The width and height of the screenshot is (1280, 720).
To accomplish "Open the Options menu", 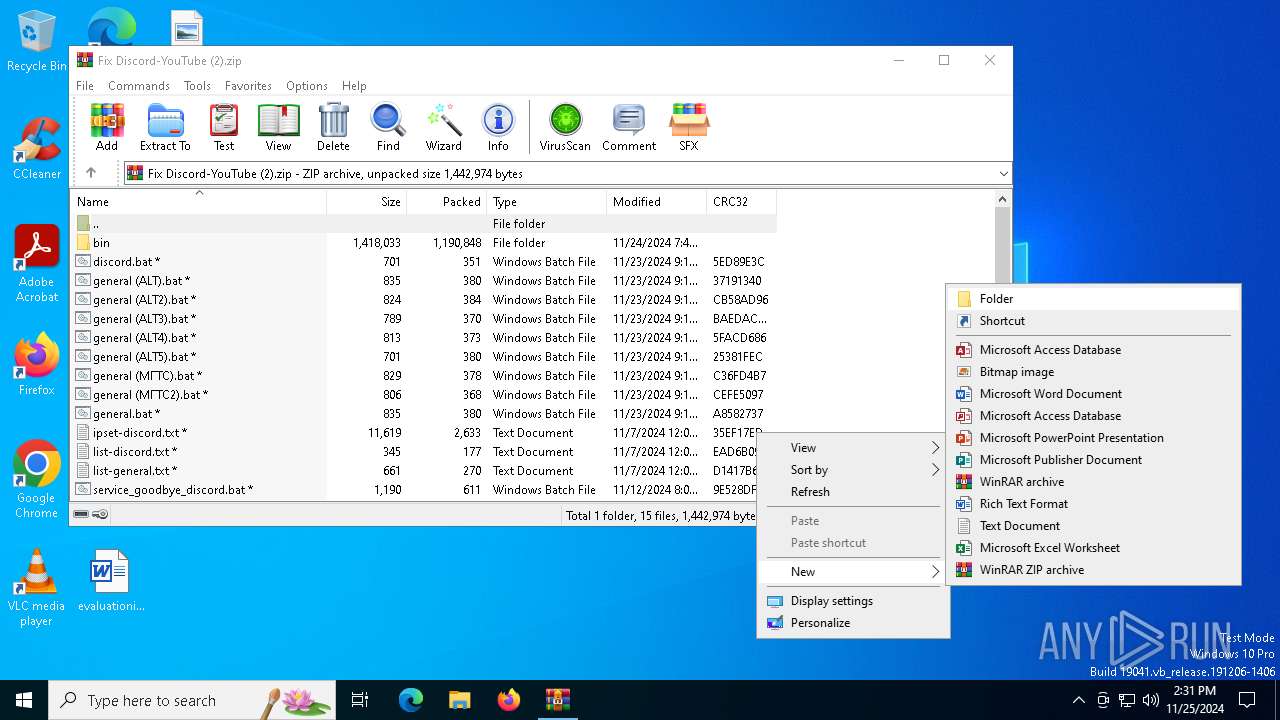I will 307,86.
